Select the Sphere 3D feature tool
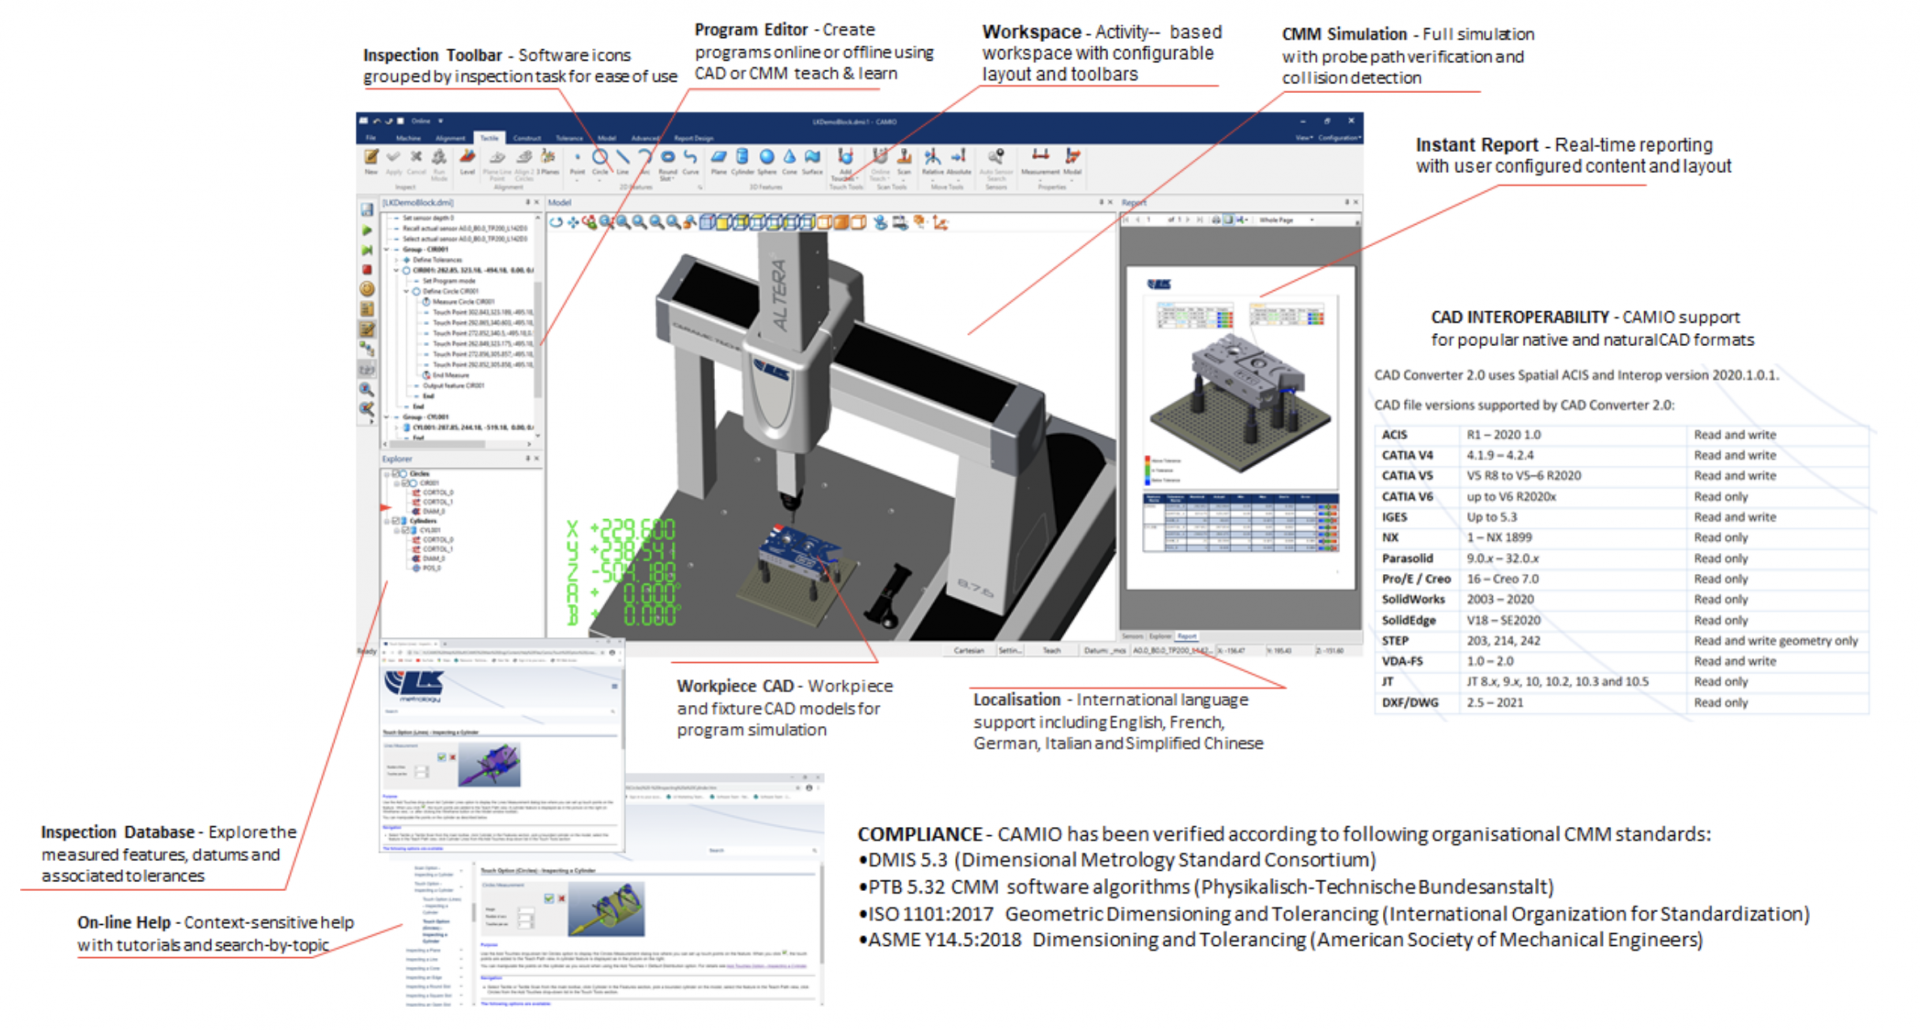The height and width of the screenshot is (1030, 1920). [767, 160]
